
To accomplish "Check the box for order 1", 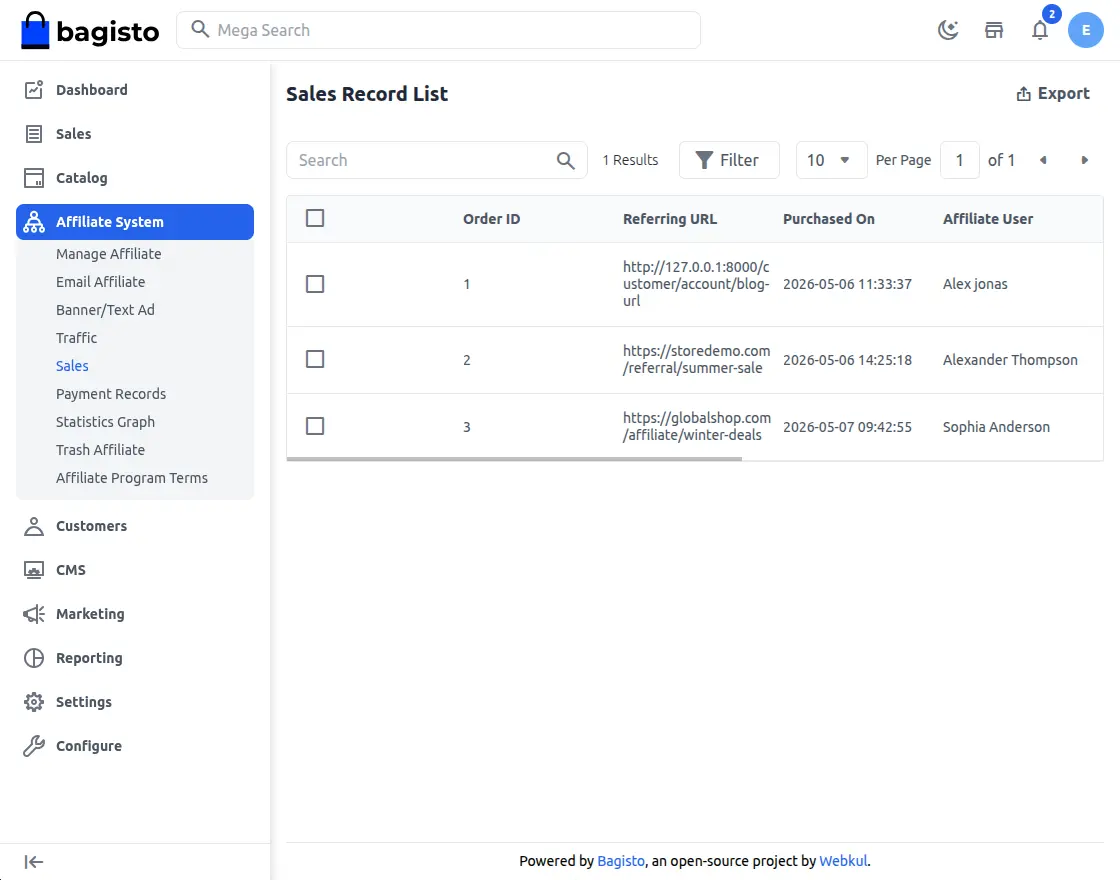I will [315, 284].
